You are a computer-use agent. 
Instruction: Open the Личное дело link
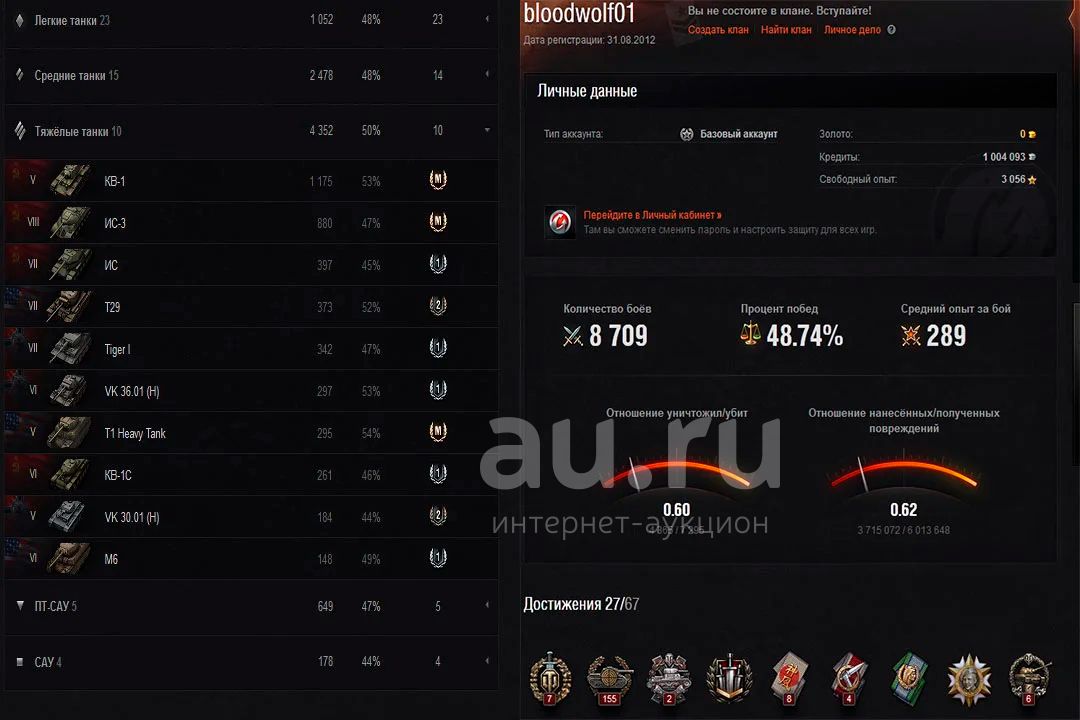tap(852, 30)
